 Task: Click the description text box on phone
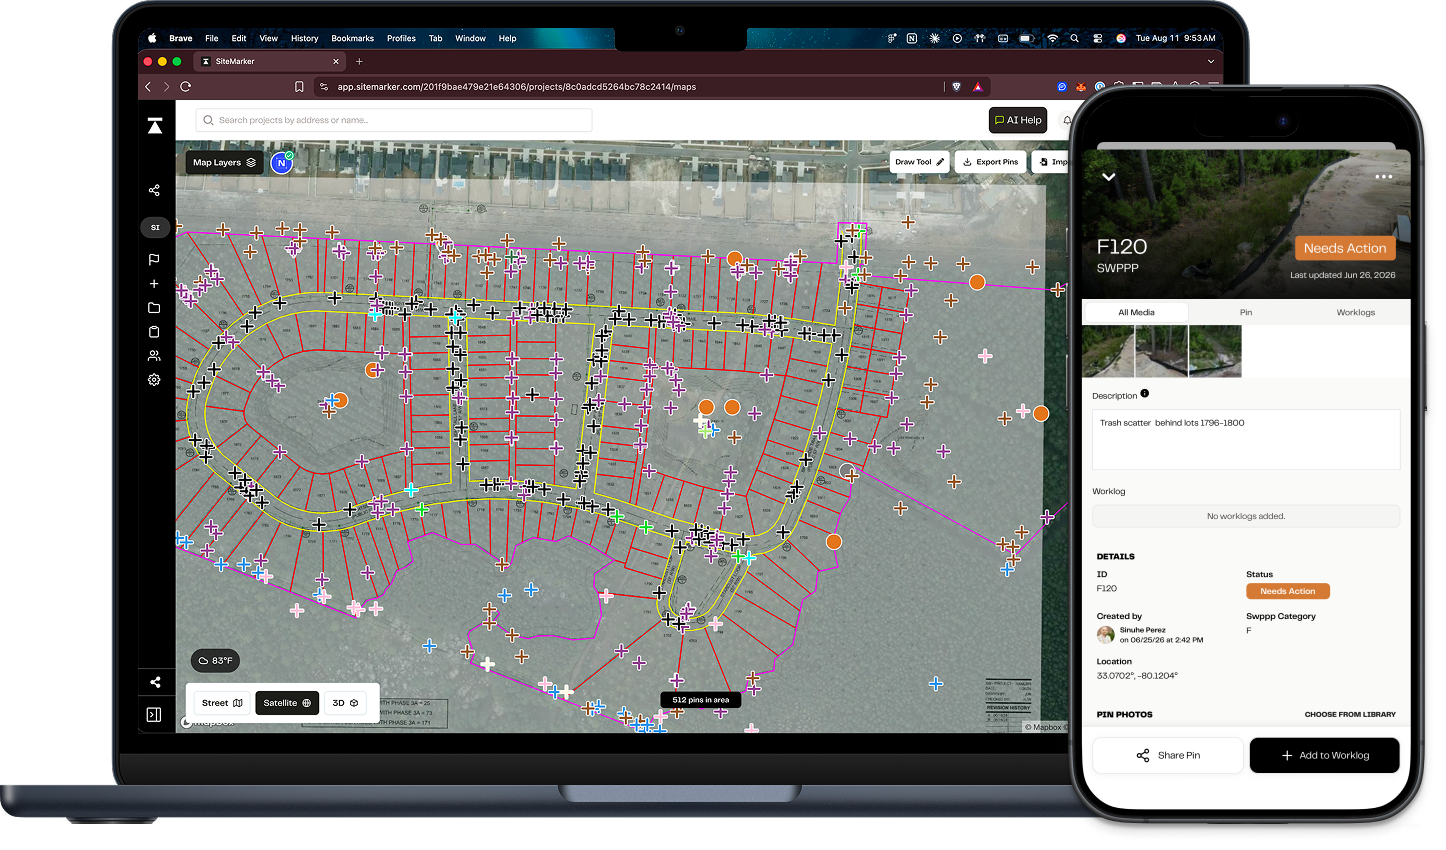point(1246,439)
